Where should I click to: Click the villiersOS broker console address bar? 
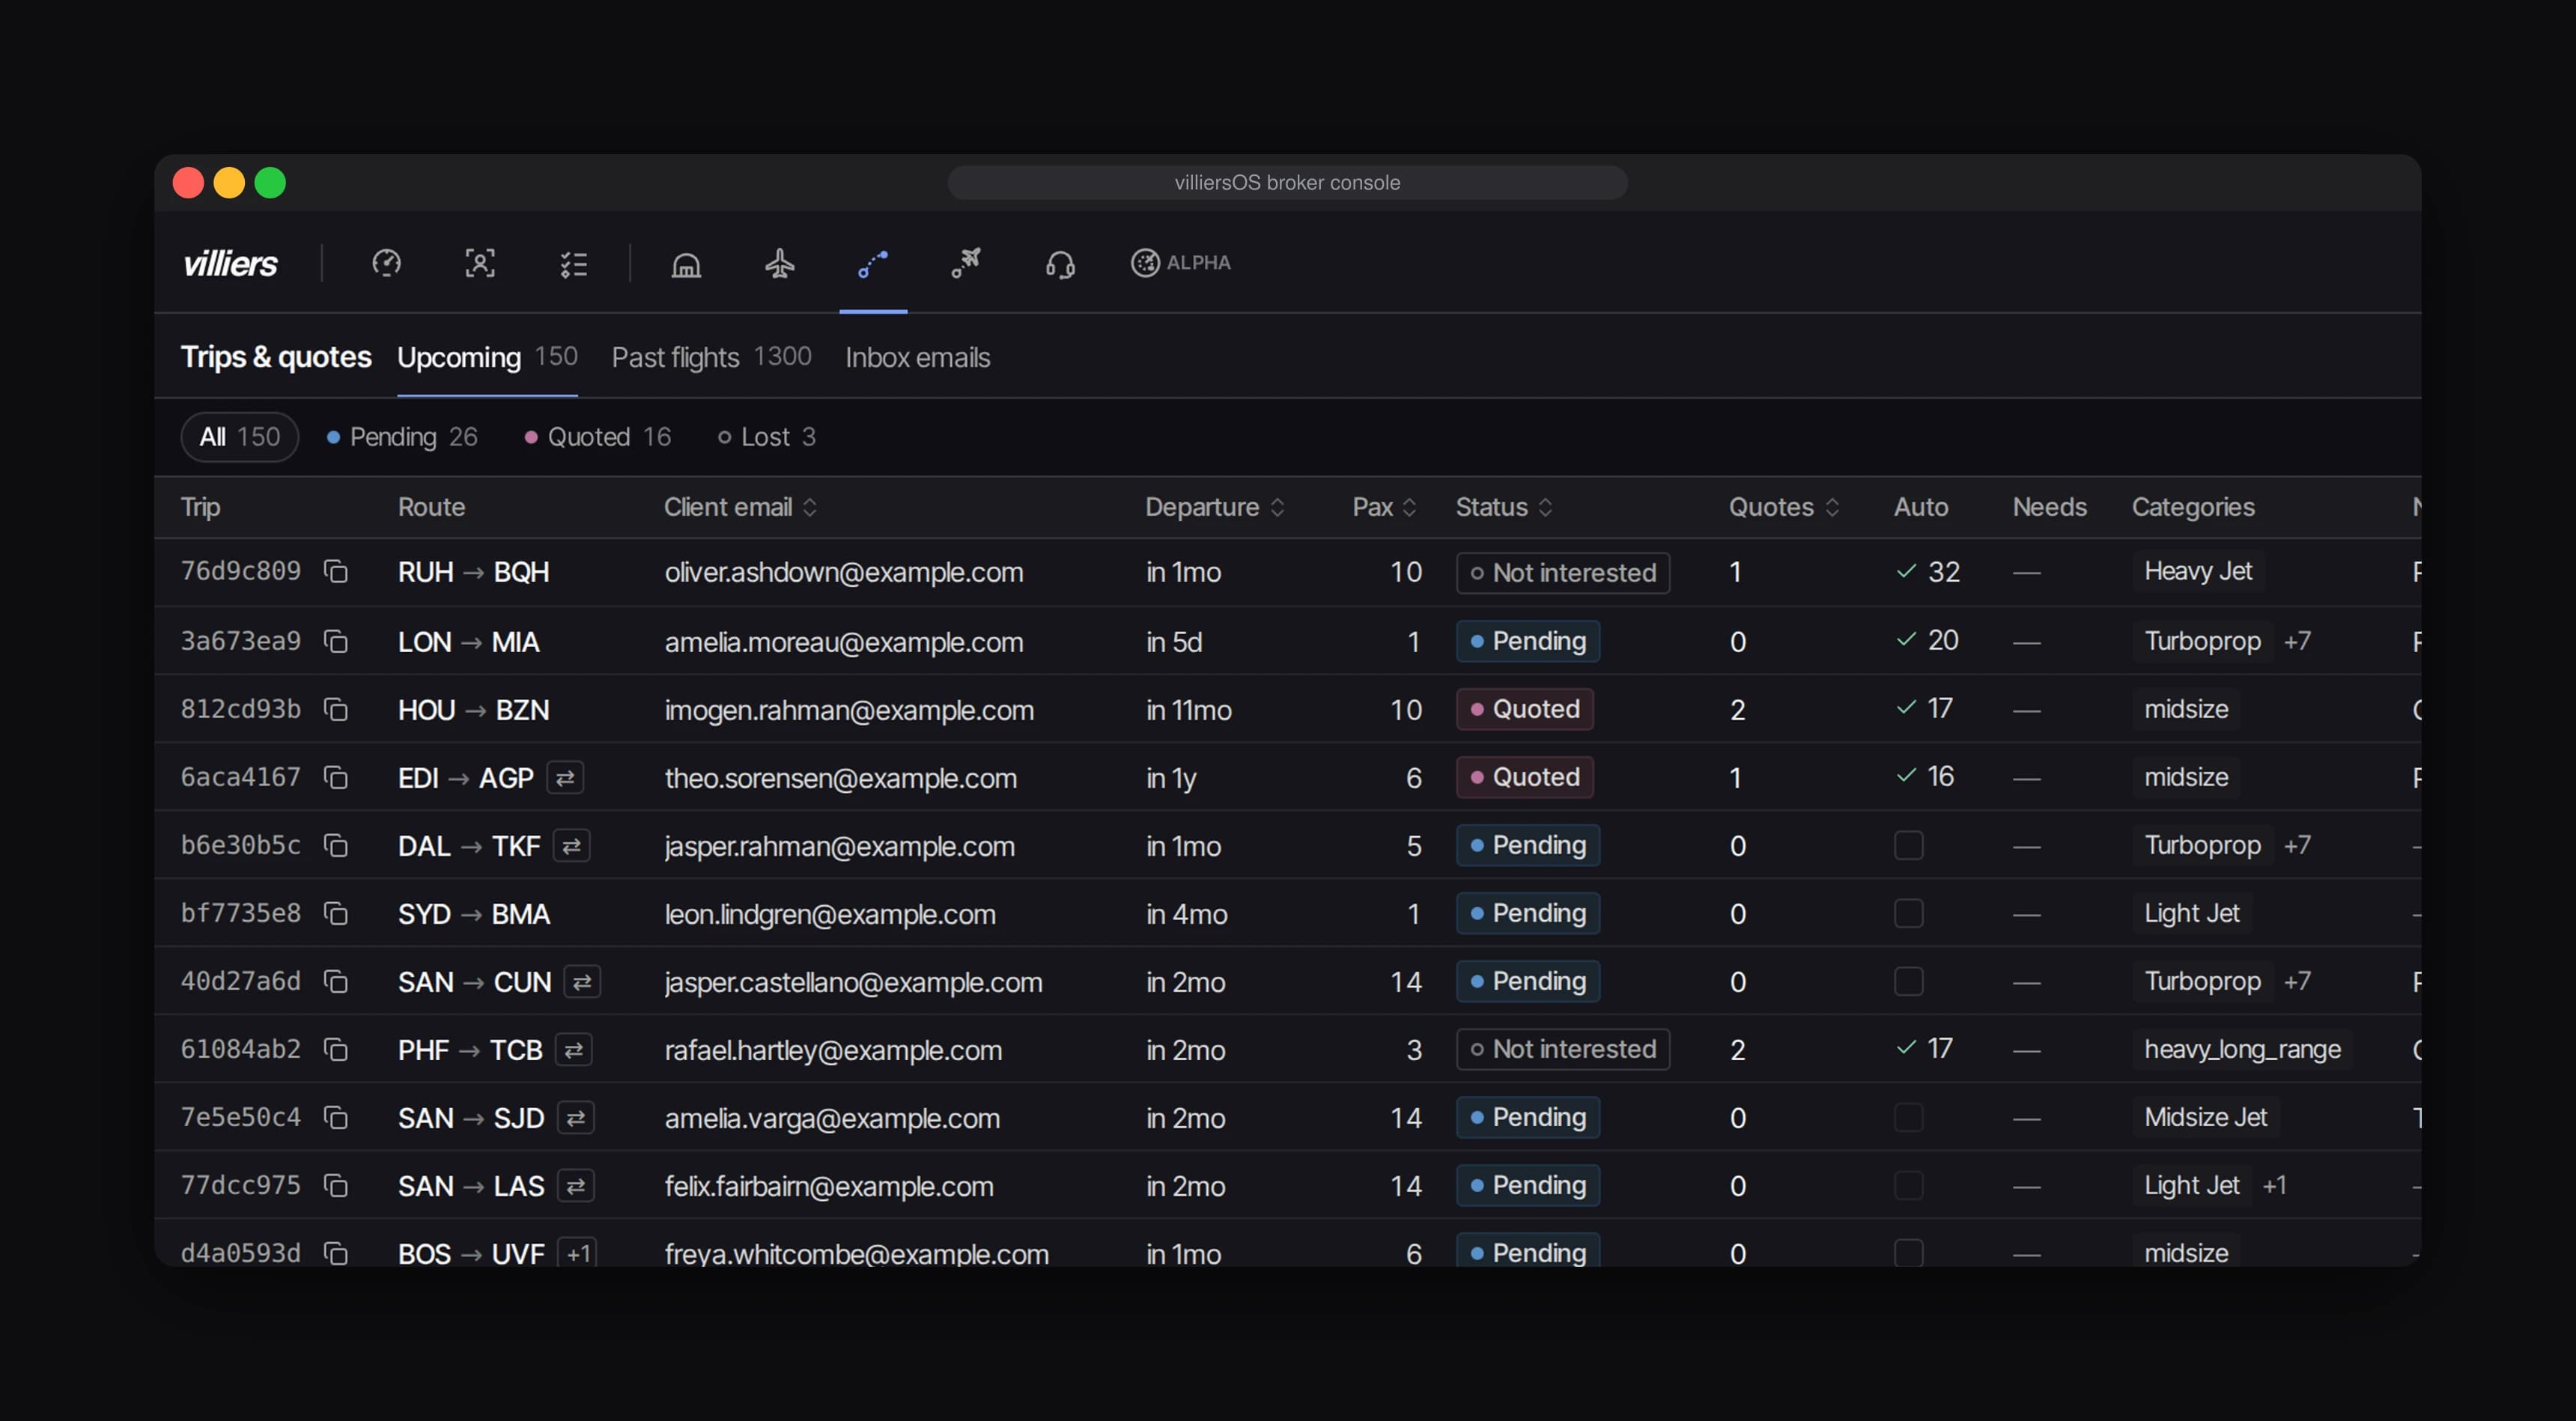click(x=1287, y=183)
